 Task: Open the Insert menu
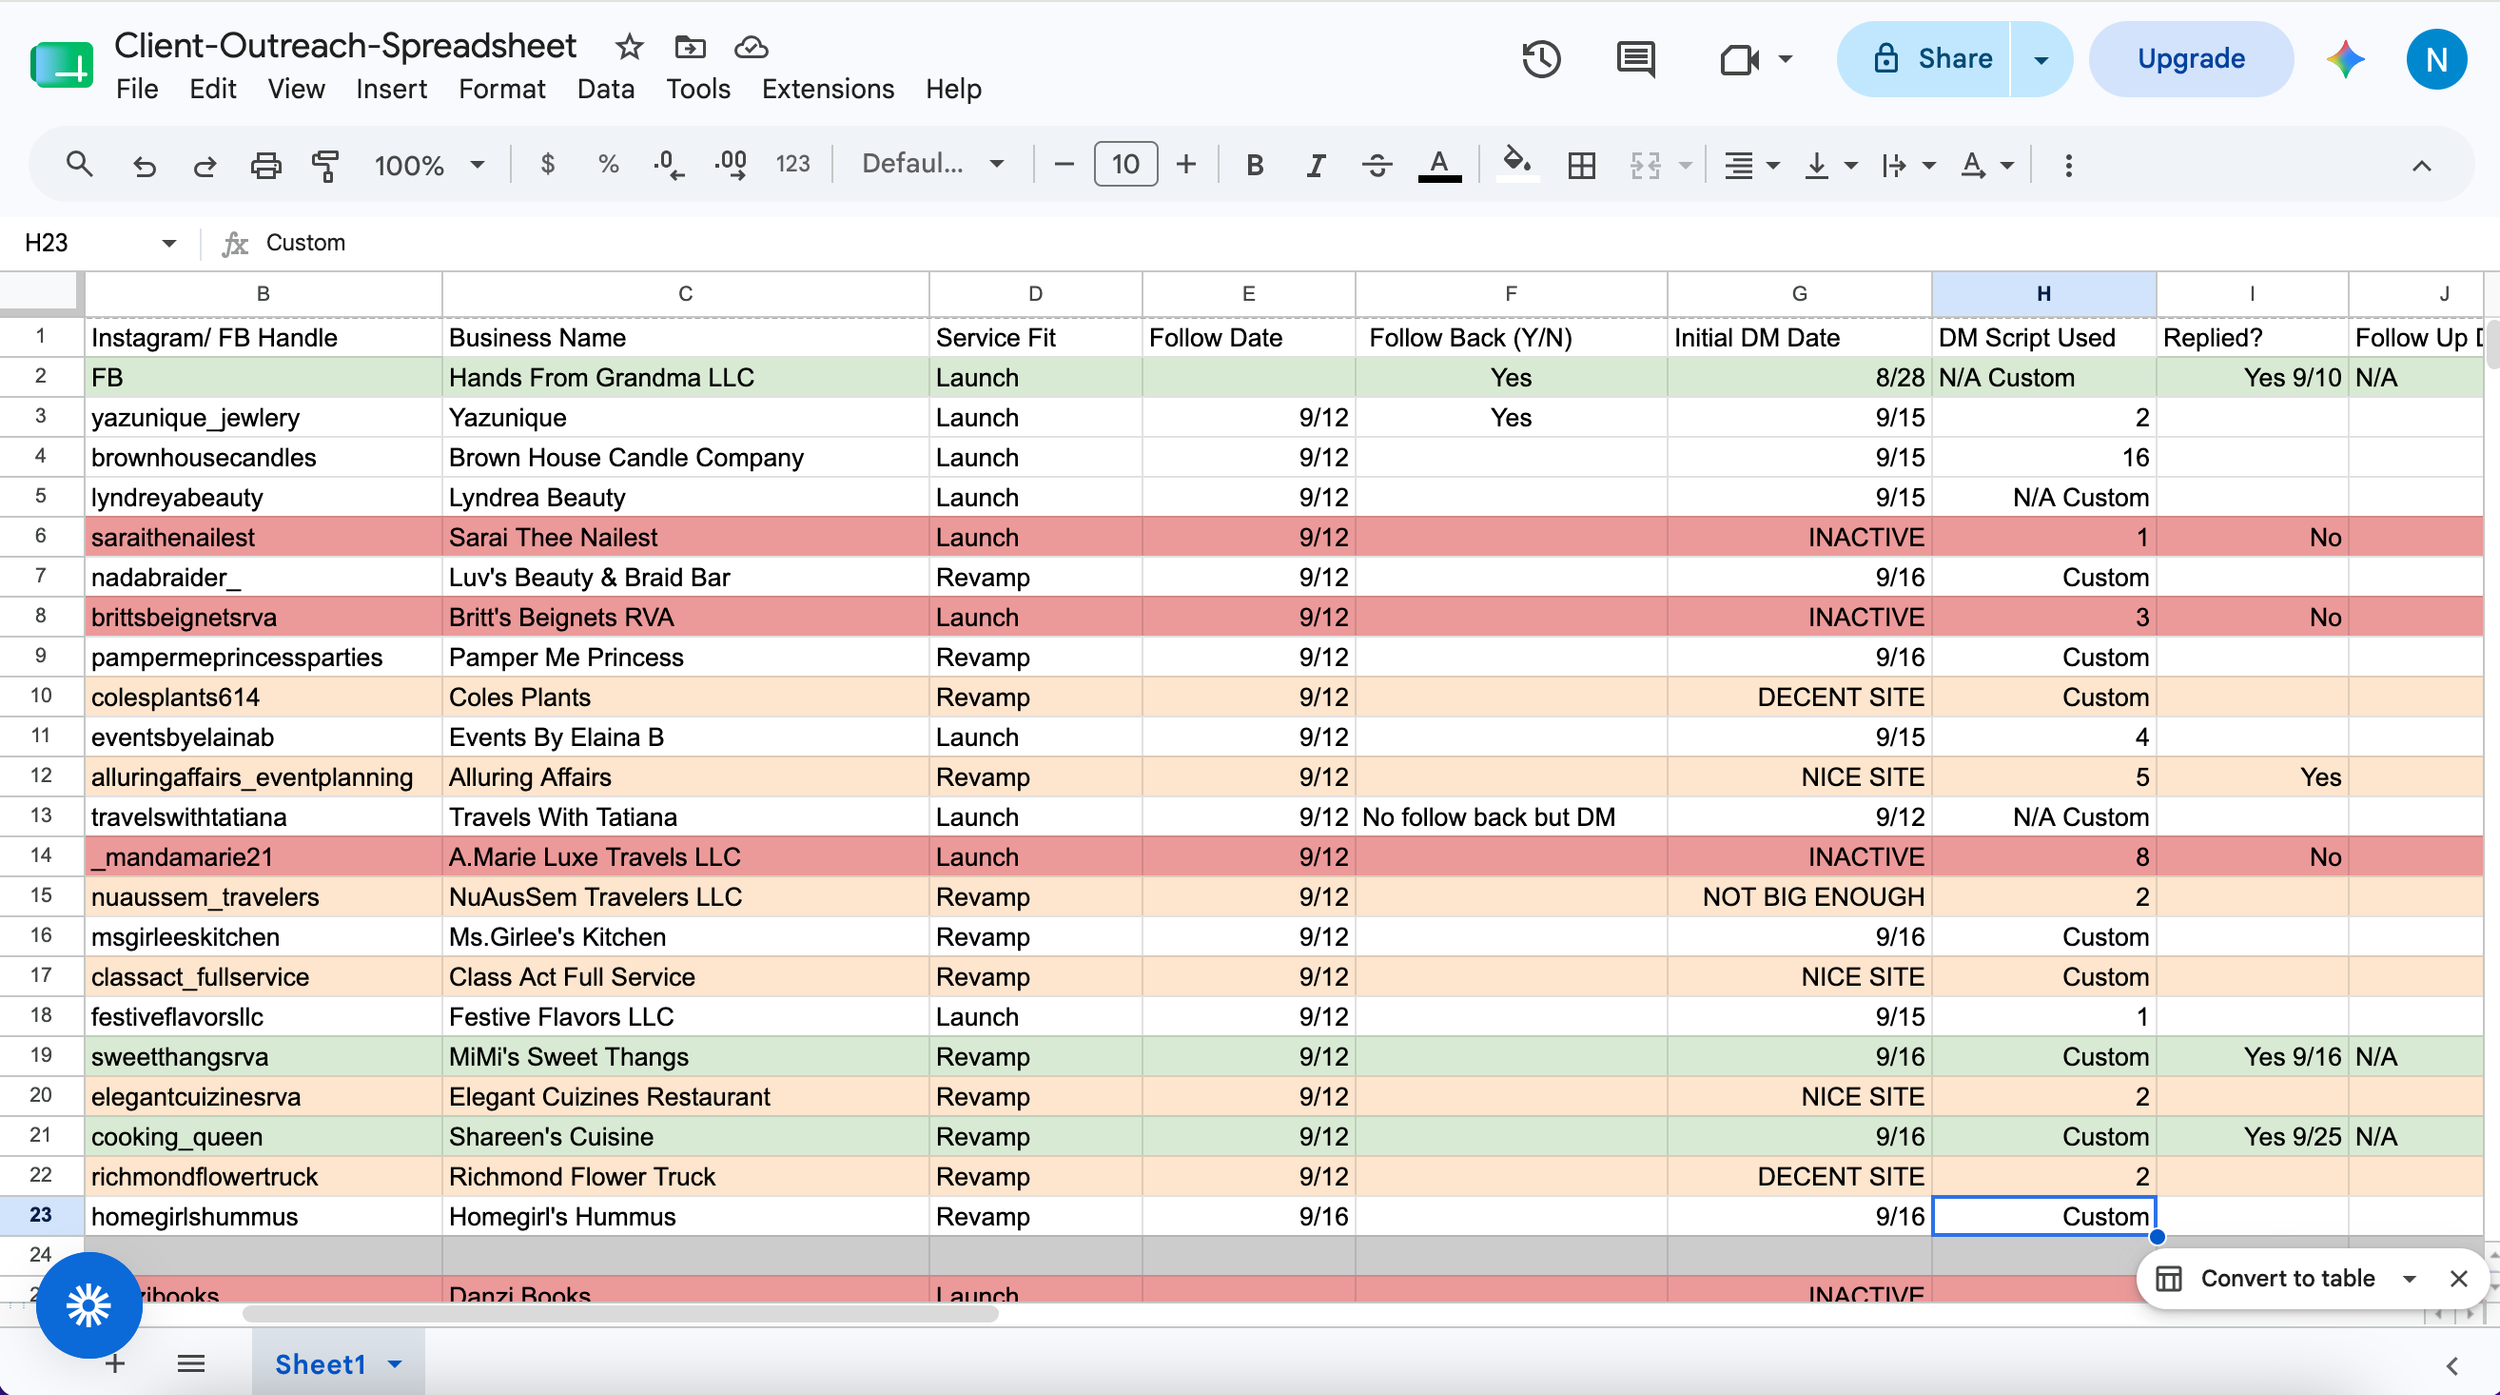click(391, 89)
